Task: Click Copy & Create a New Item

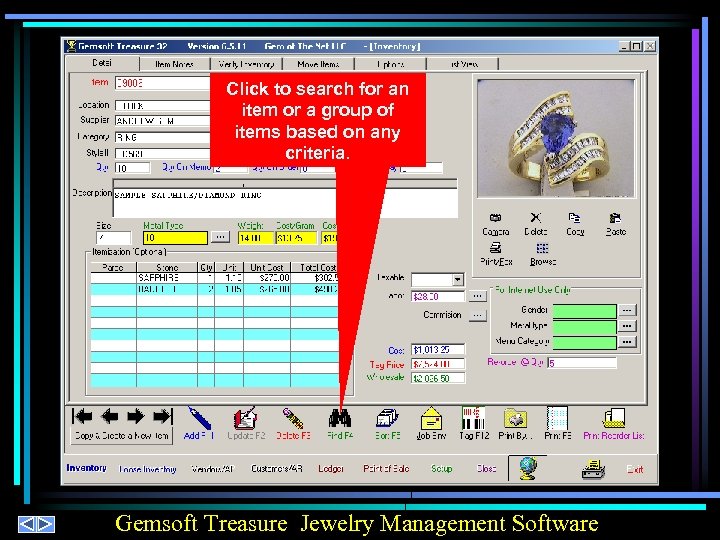Action: click(122, 436)
